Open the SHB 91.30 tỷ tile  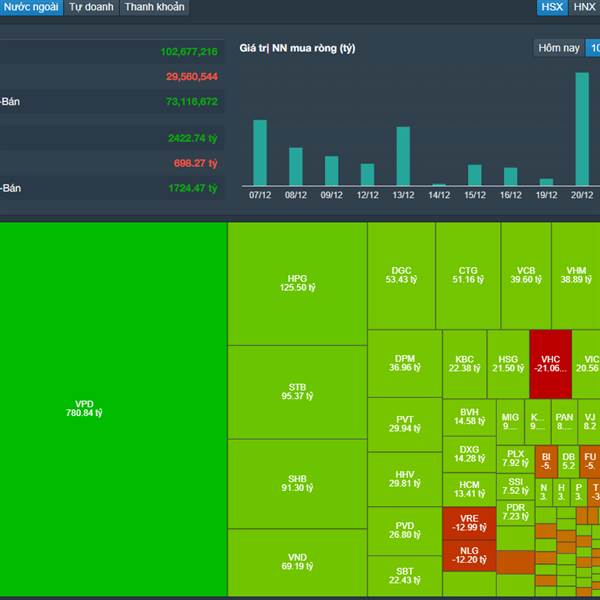coord(297,484)
